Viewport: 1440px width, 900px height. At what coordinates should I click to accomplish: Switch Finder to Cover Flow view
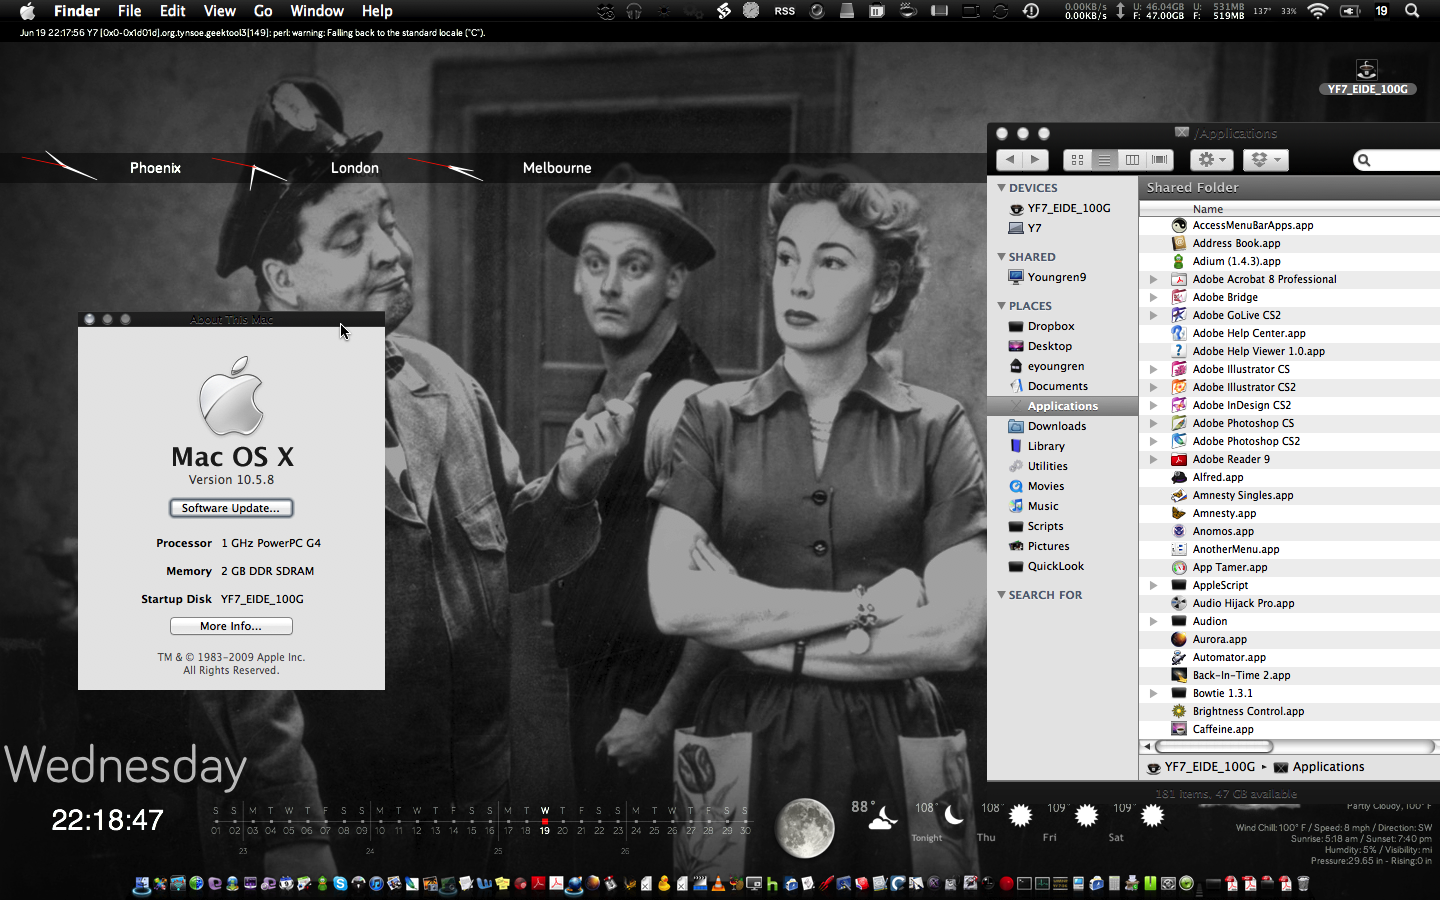point(1159,159)
